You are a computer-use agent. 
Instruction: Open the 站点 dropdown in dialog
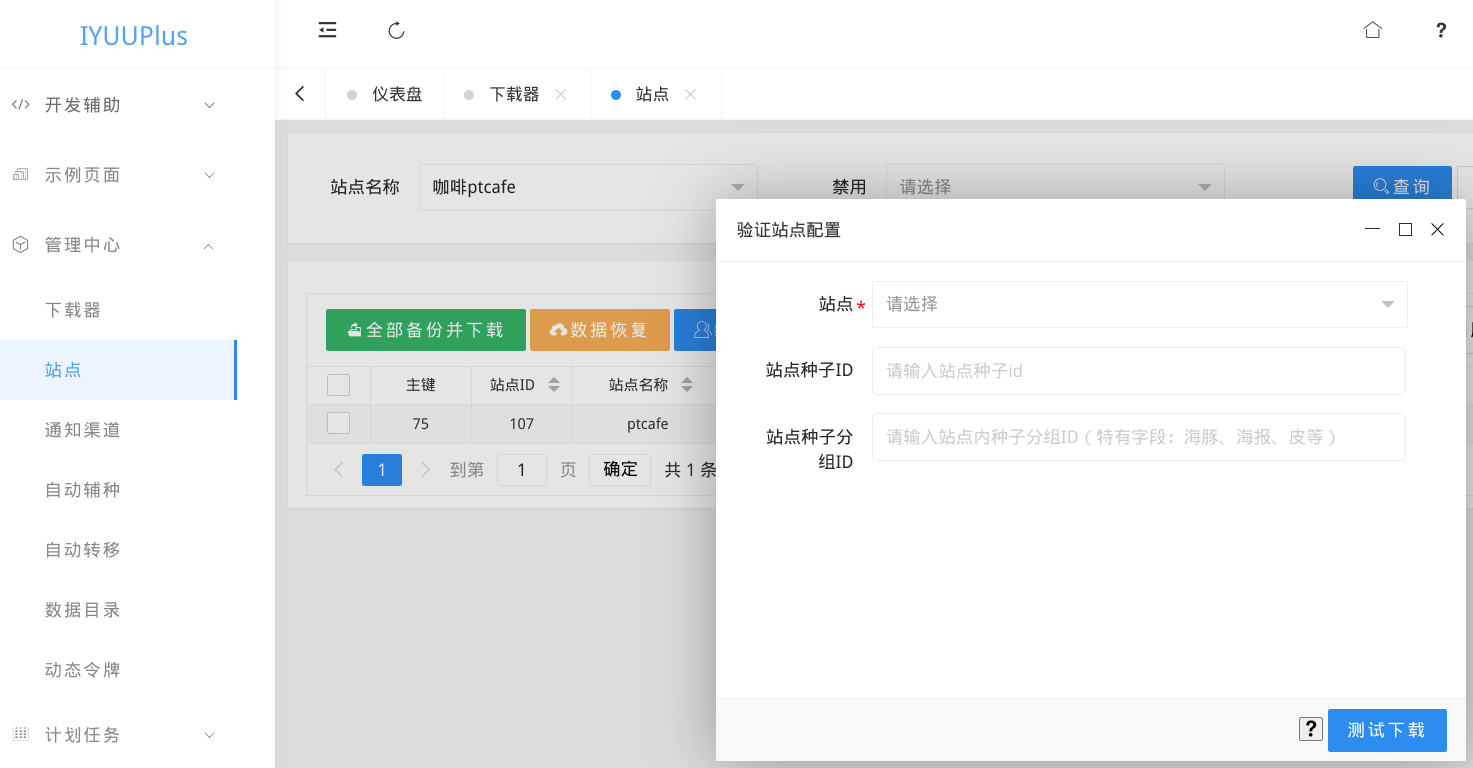coord(1140,304)
